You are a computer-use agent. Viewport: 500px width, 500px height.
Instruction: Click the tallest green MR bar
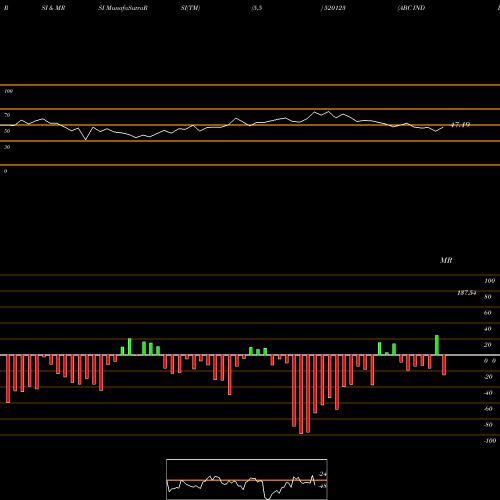[x=437, y=345]
